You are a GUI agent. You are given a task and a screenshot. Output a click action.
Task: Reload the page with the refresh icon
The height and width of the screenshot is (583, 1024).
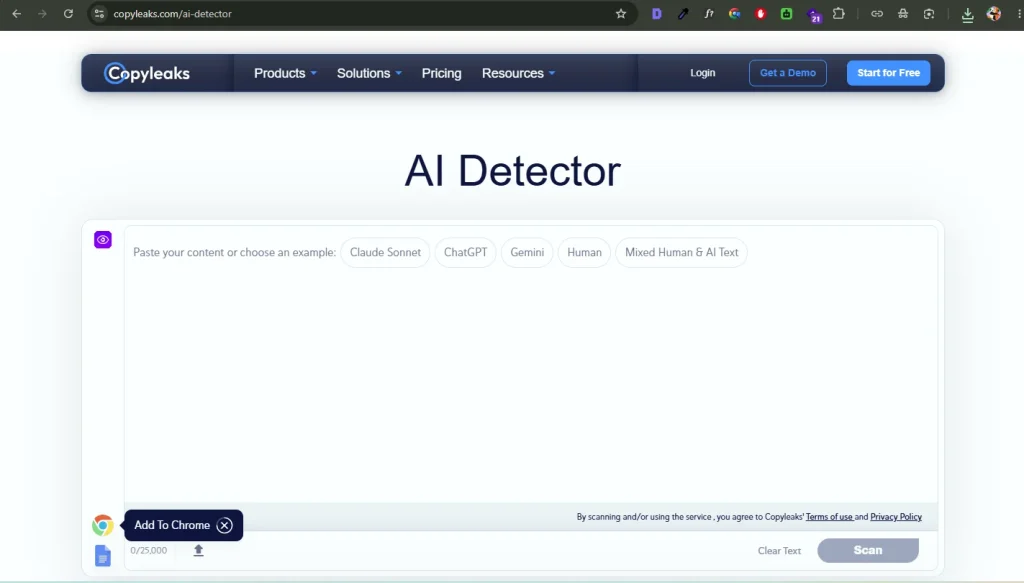pos(68,13)
